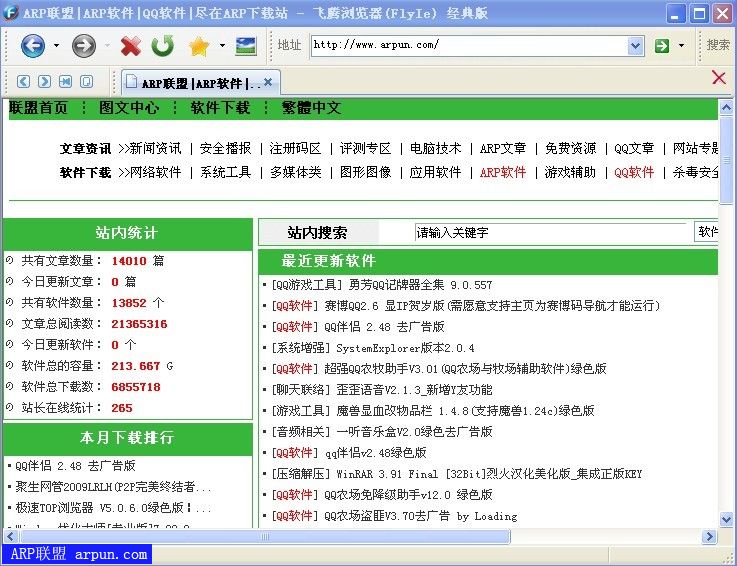This screenshot has height=566, width=737.
Task: Open the ARP文章 category link
Action: (x=503, y=149)
